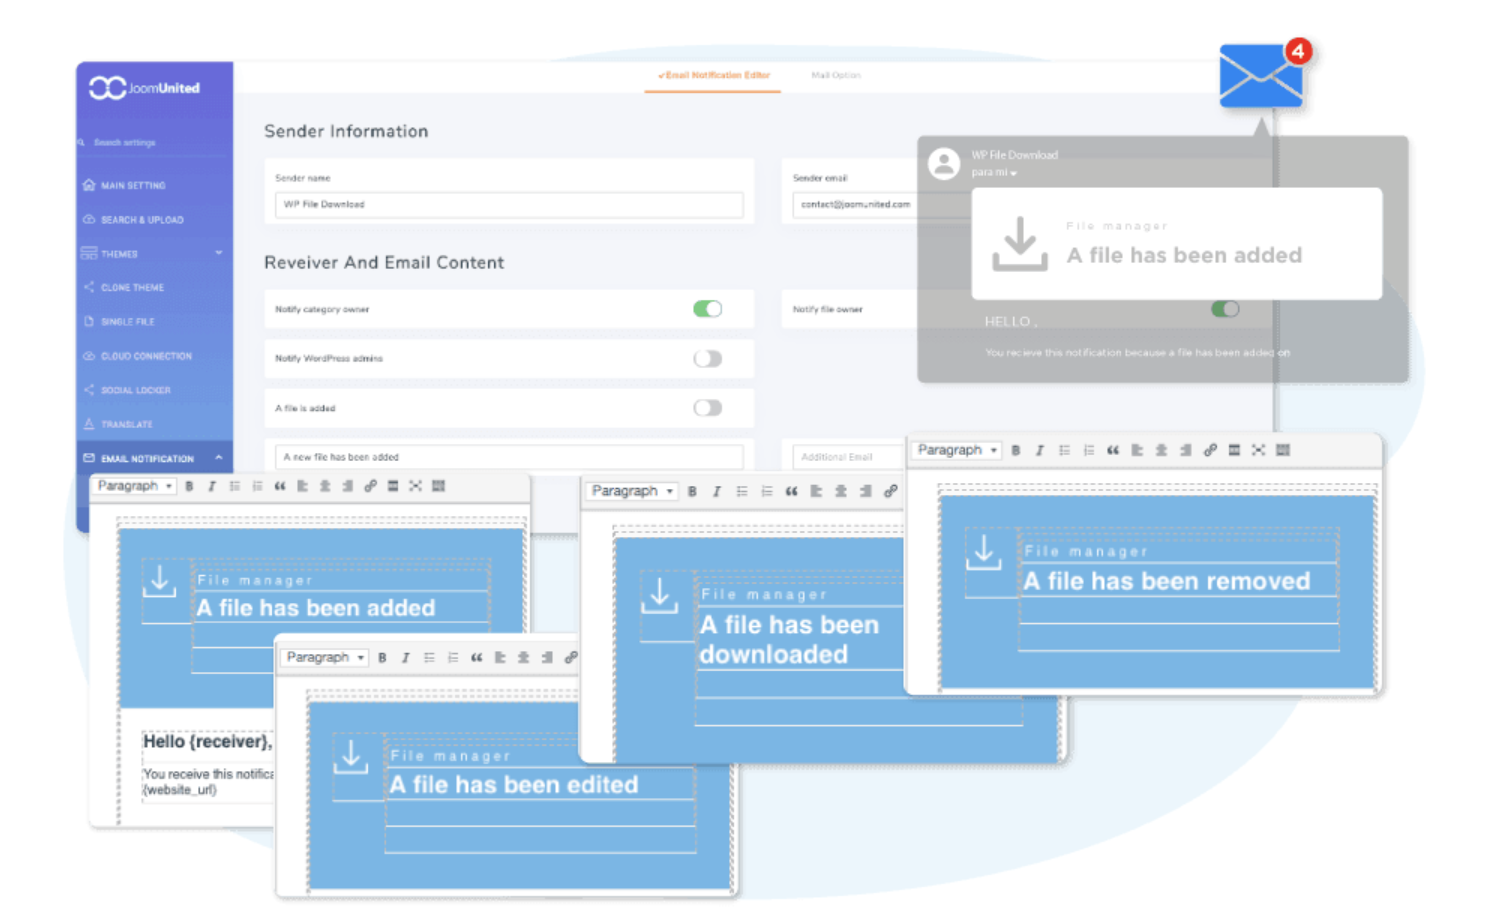Insert link in the 'file downloaded' editor

pyautogui.click(x=890, y=492)
